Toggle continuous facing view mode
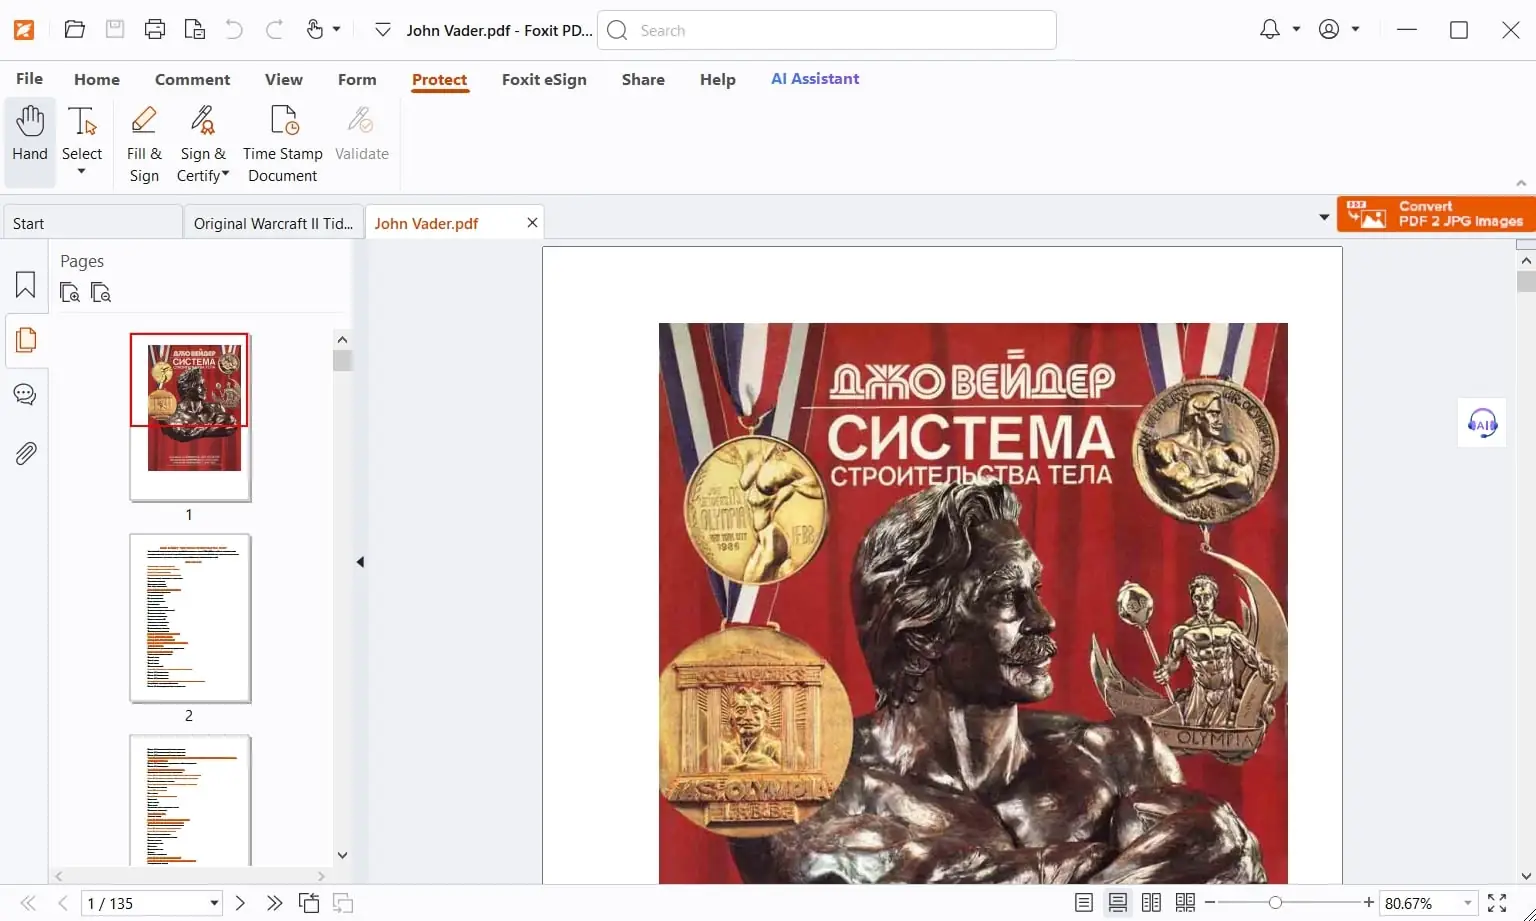This screenshot has height=921, width=1536. [x=1186, y=903]
